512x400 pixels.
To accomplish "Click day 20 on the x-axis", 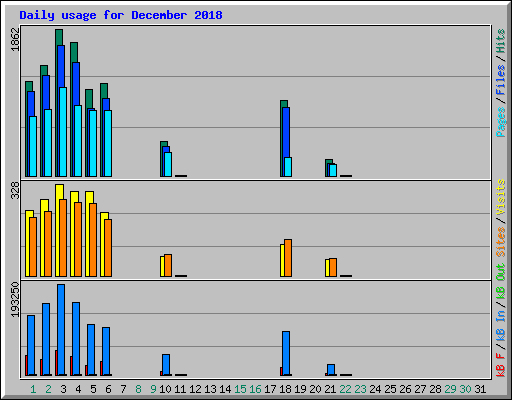I will (x=315, y=389).
